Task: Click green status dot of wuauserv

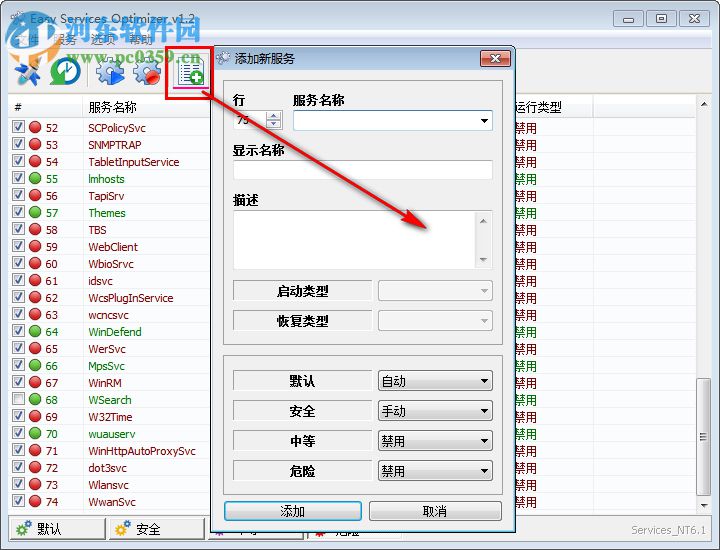Action: 35,433
